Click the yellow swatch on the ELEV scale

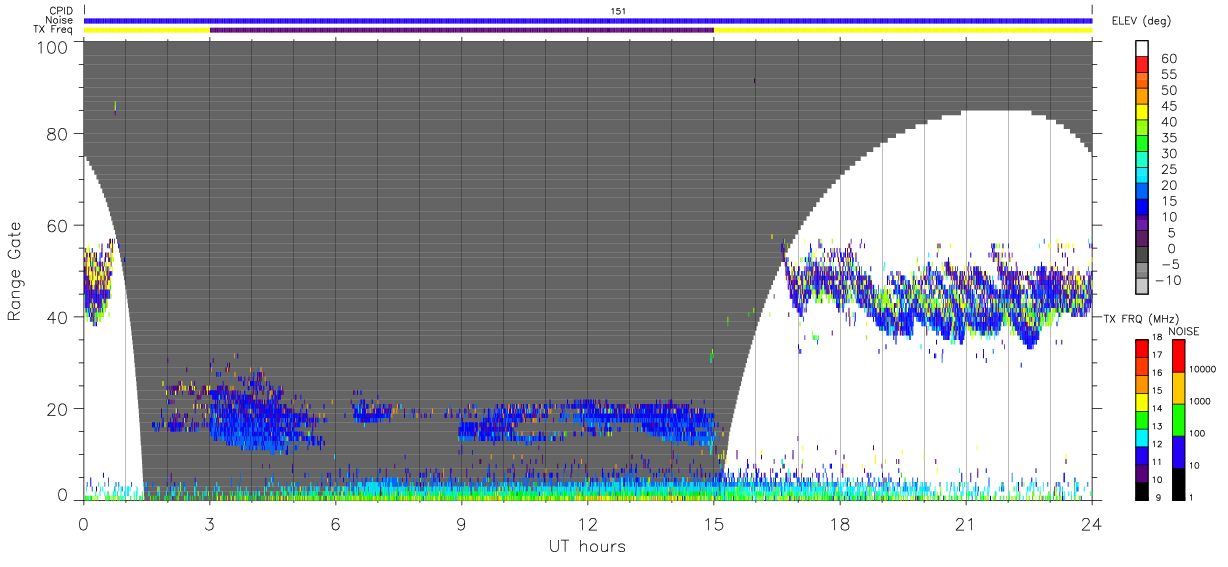coord(1142,114)
